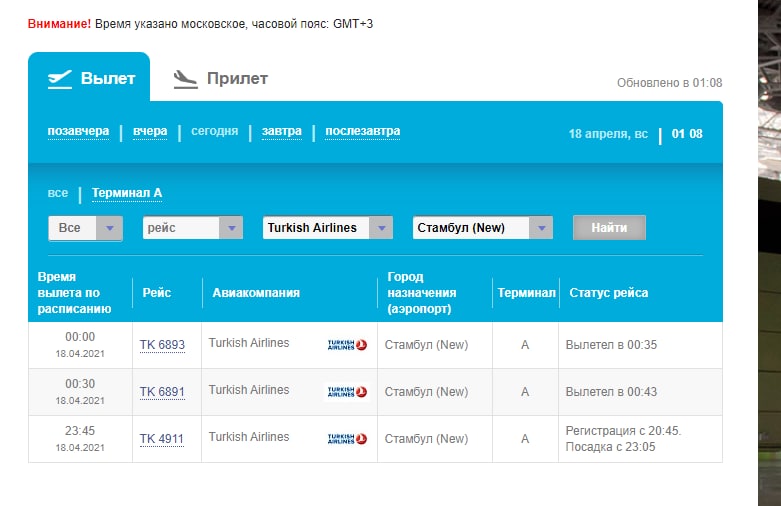Click Turkish Airlines name in TK 4911 row
This screenshot has height=506, width=781.
tap(249, 437)
